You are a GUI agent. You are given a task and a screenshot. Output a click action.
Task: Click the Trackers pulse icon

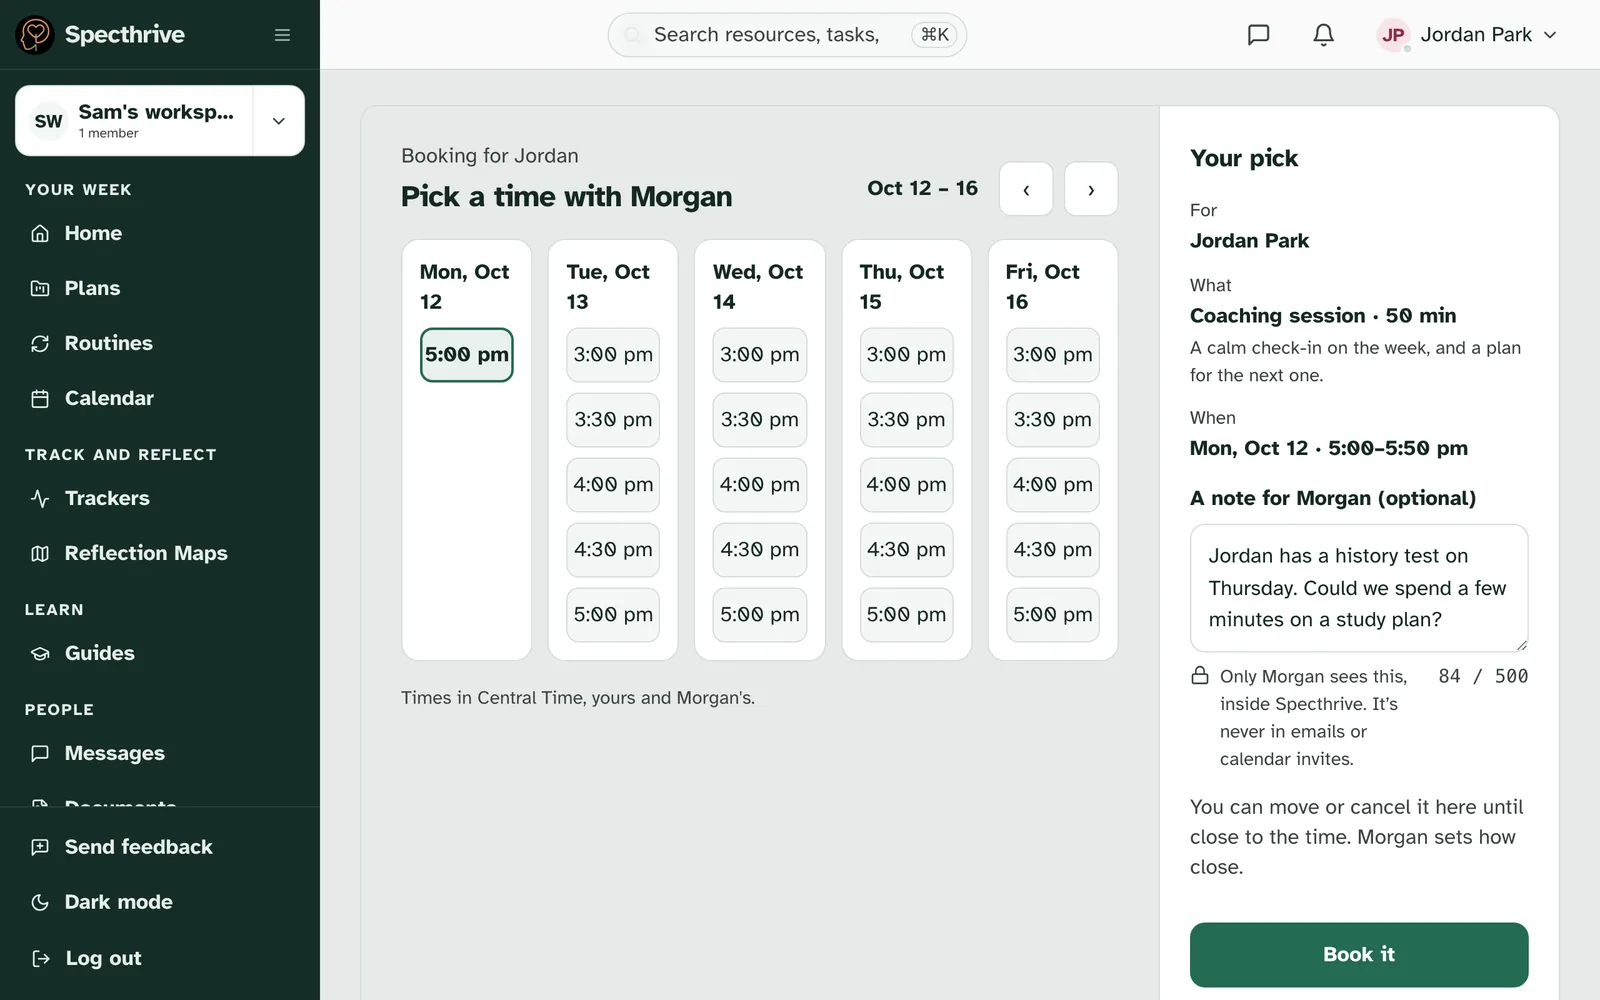tap(40, 498)
